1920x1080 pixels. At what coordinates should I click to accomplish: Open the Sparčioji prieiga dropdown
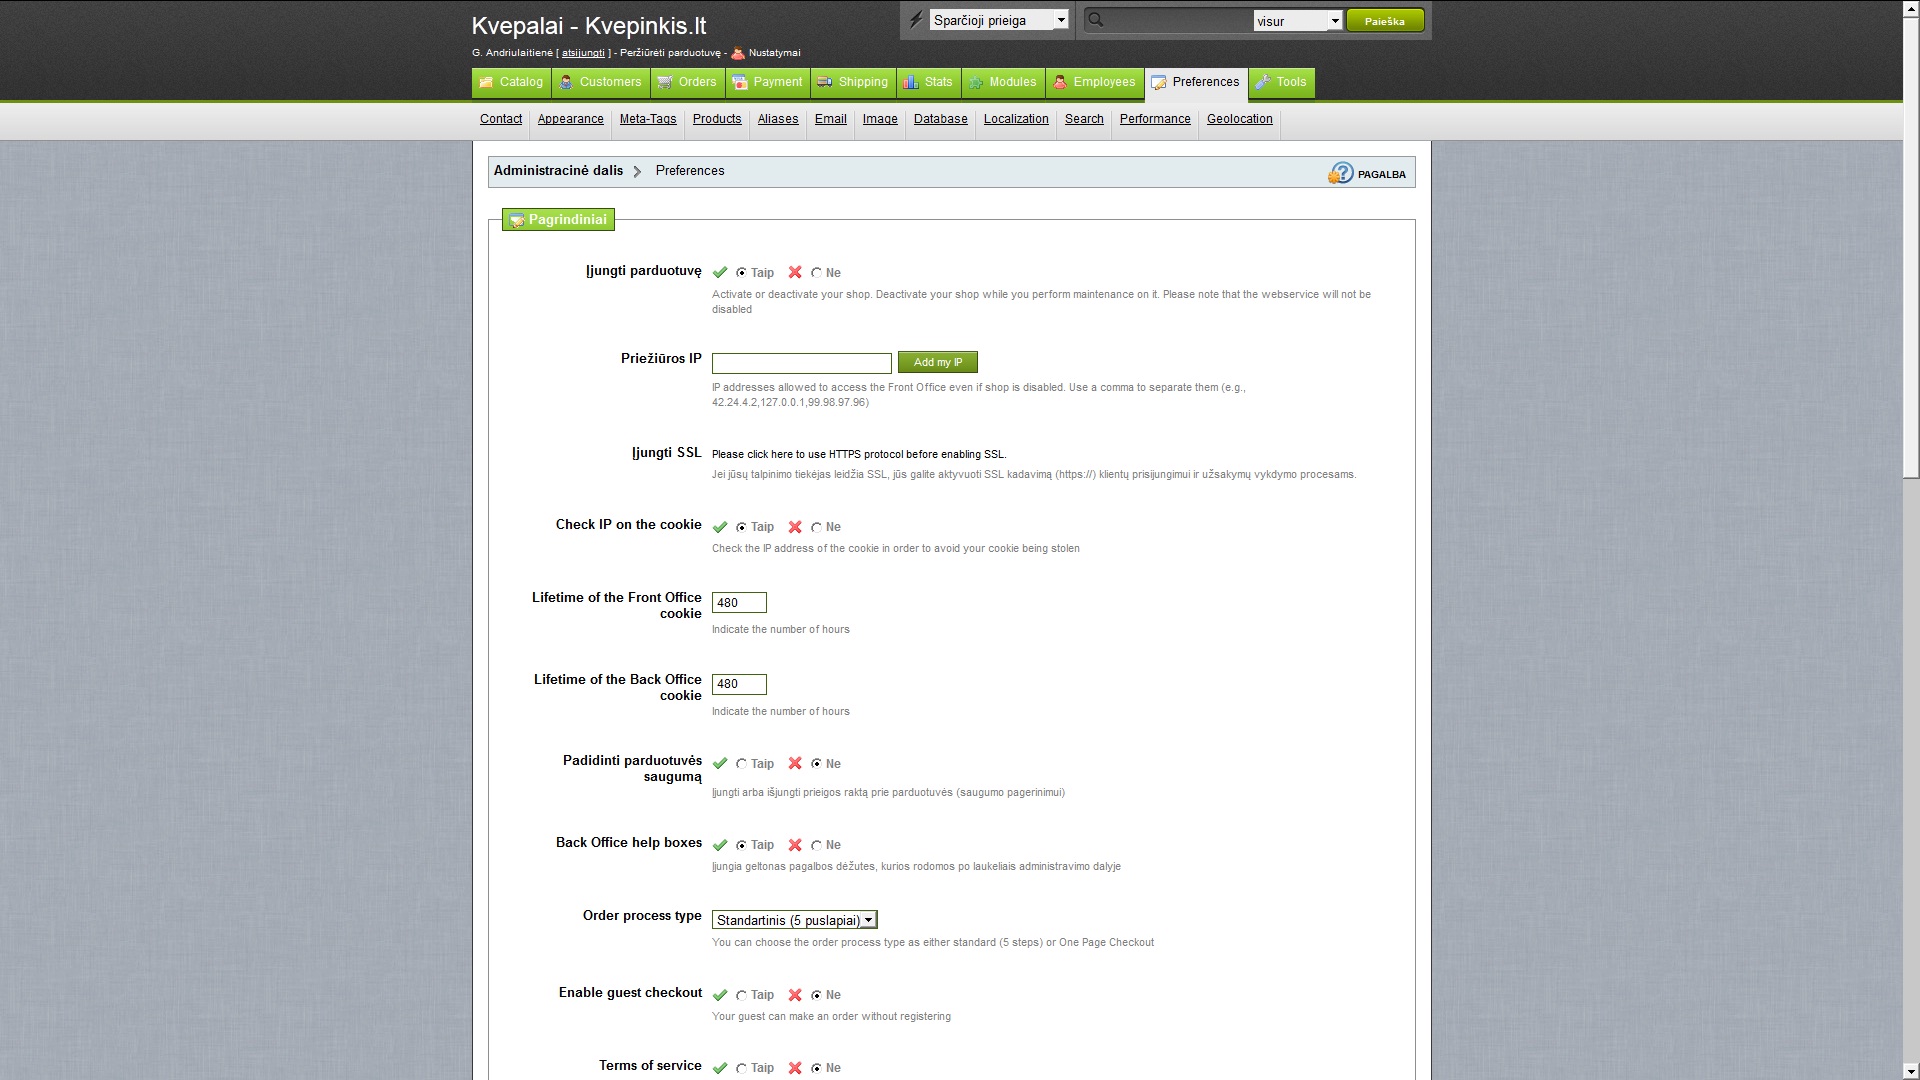(x=999, y=20)
